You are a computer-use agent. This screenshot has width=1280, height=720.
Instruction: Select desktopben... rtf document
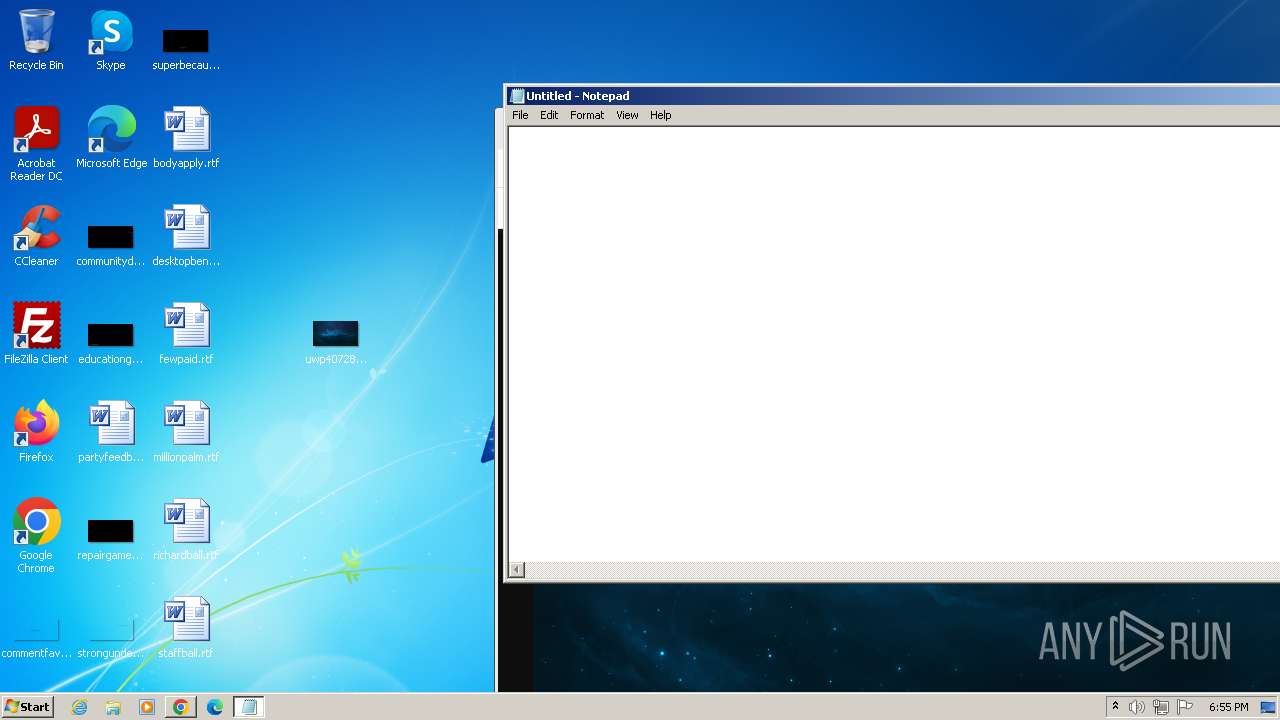186,236
